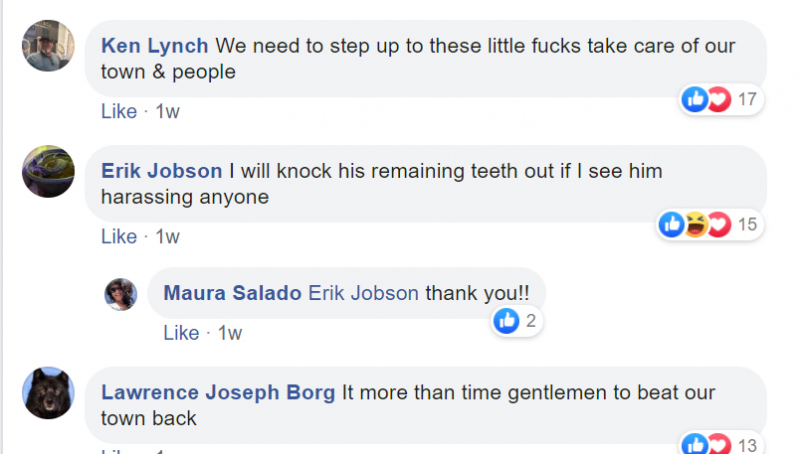Like Ken Lynch's comment
800x454 pixels.
point(118,111)
